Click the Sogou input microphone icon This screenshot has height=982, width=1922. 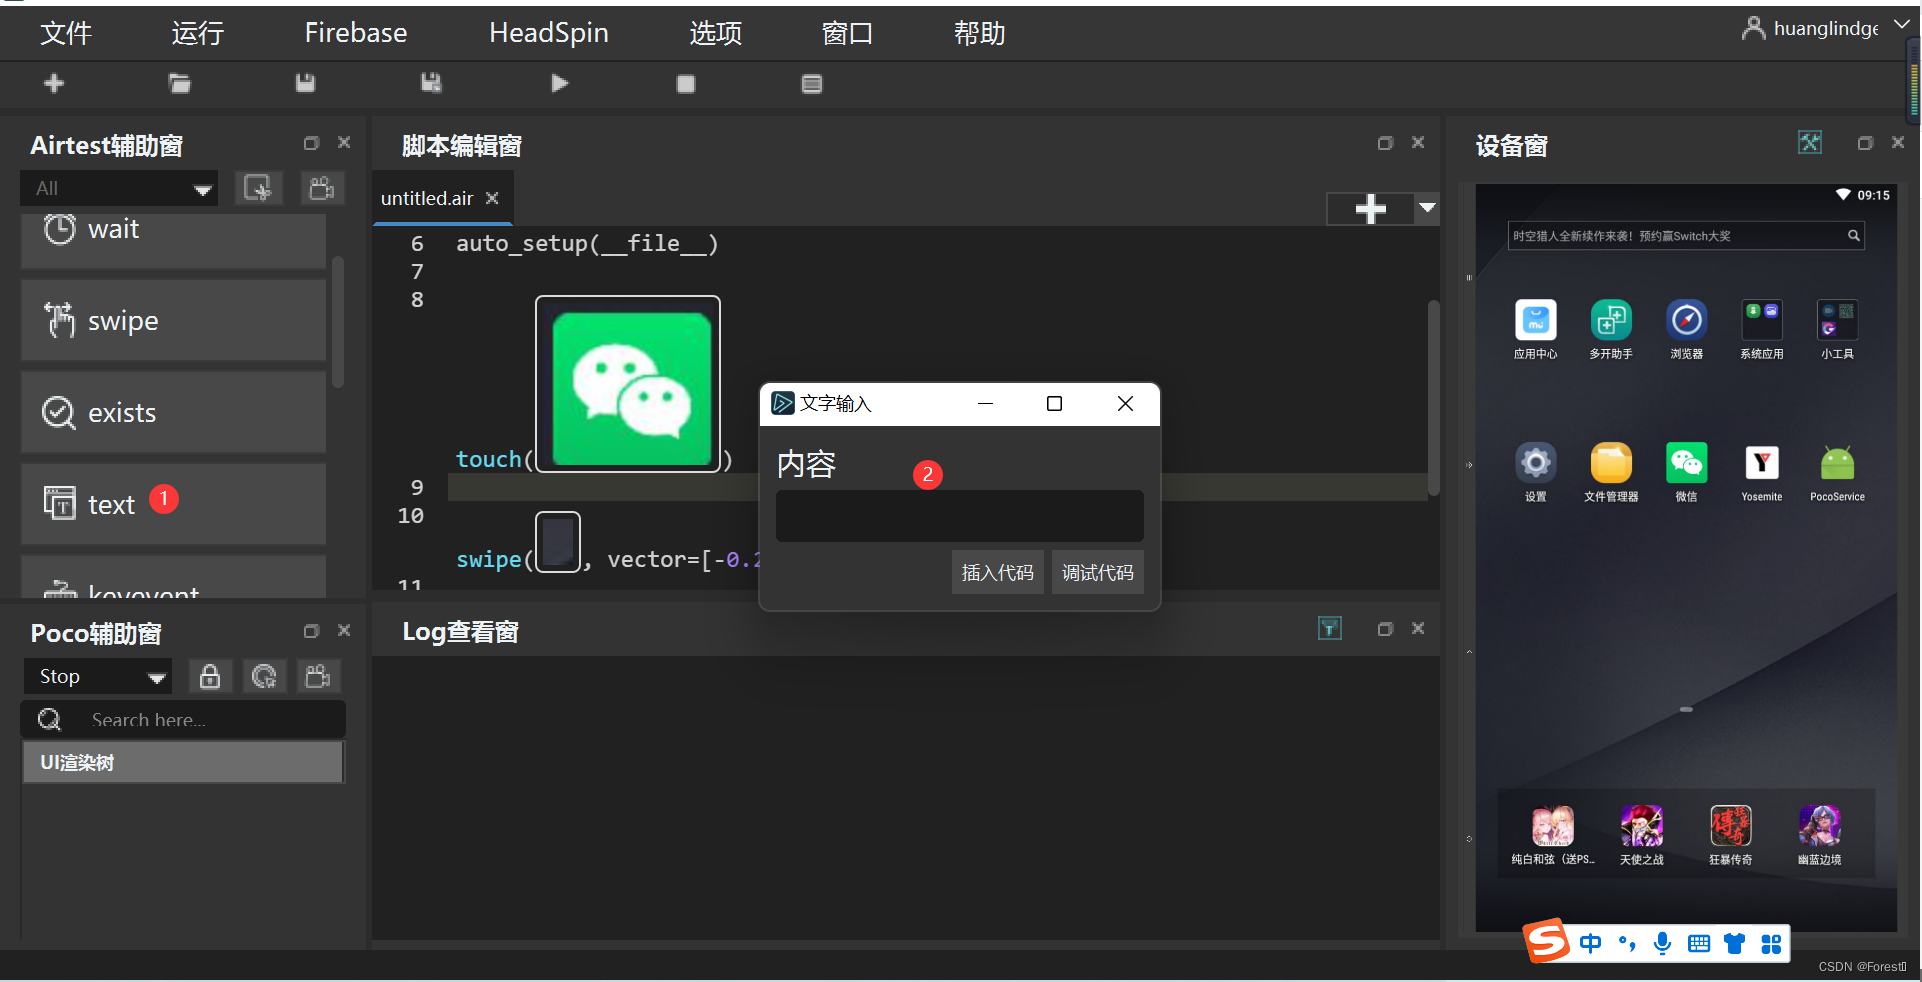1662,943
